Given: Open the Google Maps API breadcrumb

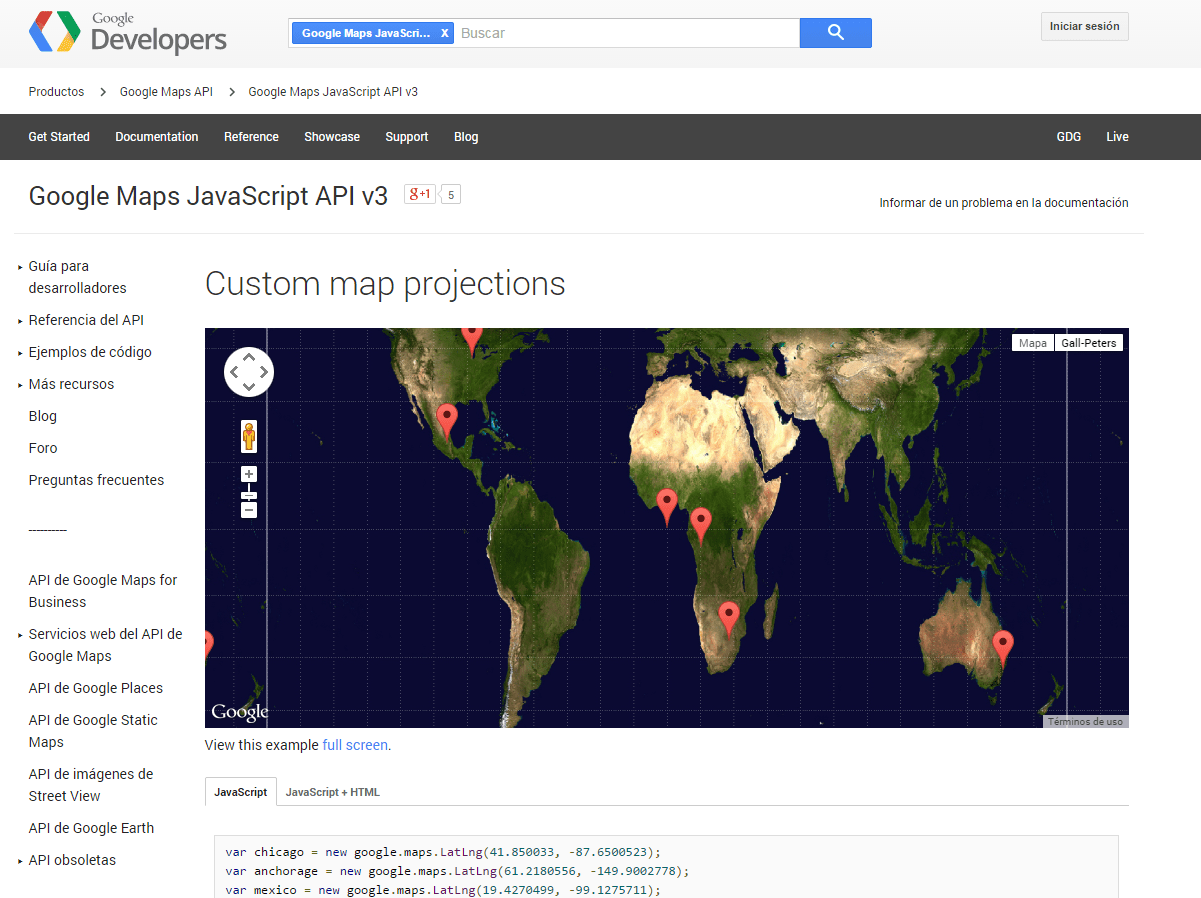Looking at the screenshot, I should (x=166, y=92).
